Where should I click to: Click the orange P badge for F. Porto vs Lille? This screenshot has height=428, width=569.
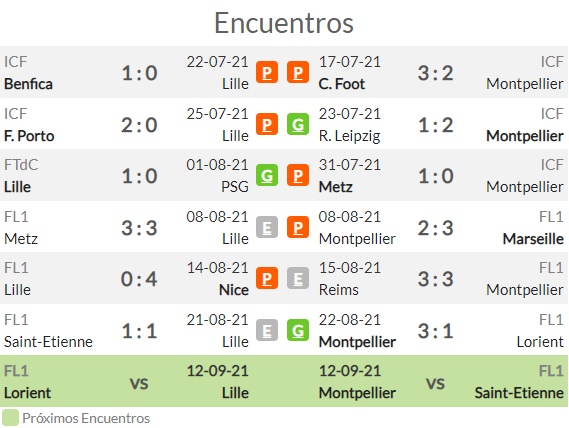click(267, 124)
